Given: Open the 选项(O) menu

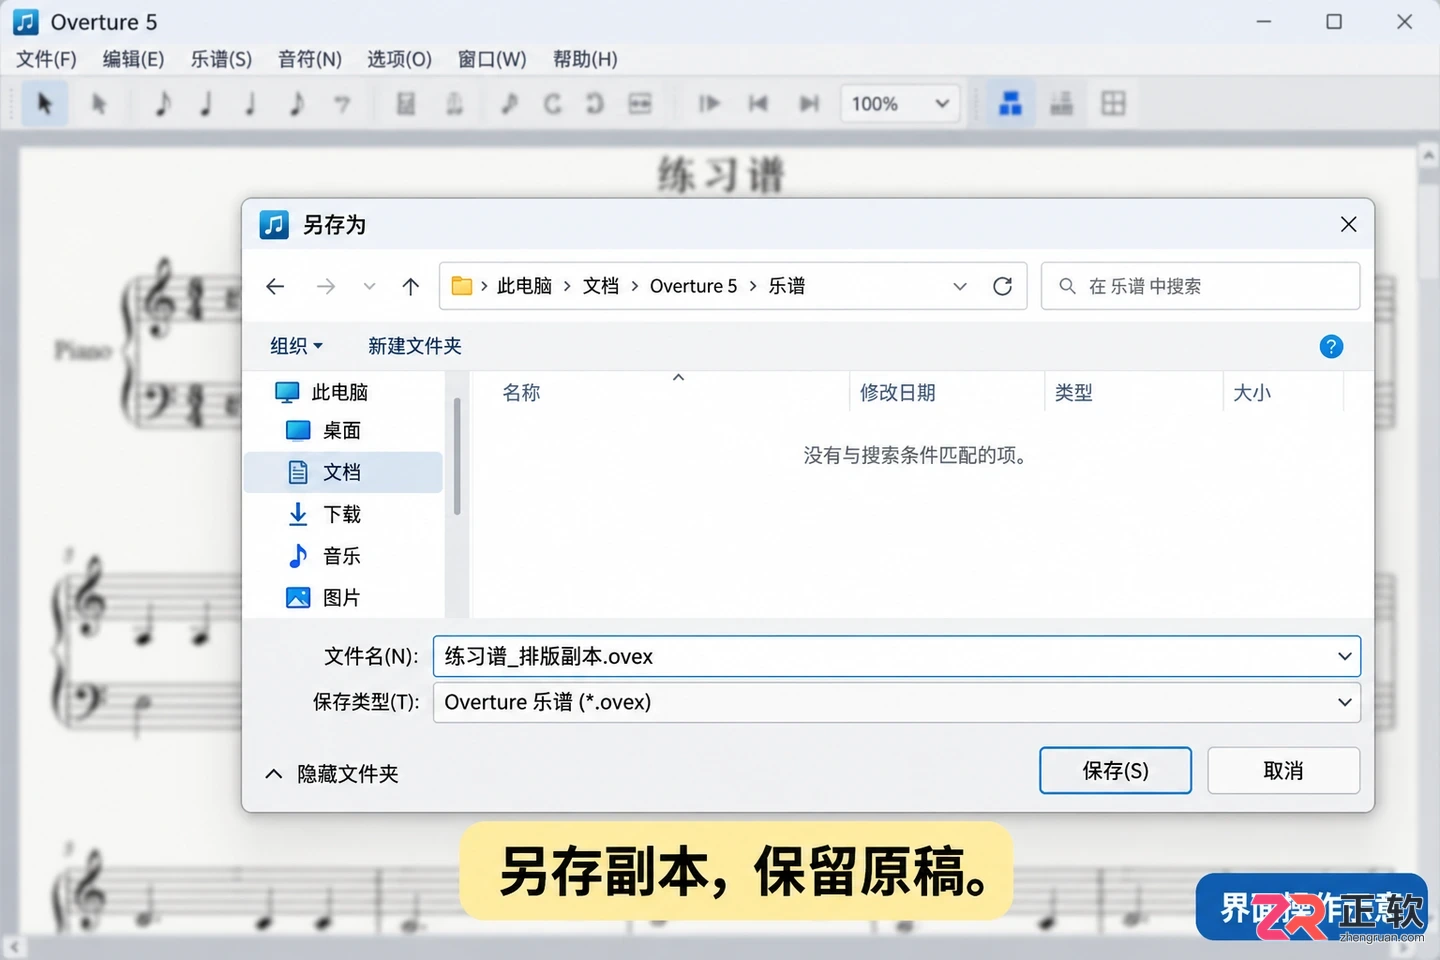Looking at the screenshot, I should point(399,59).
